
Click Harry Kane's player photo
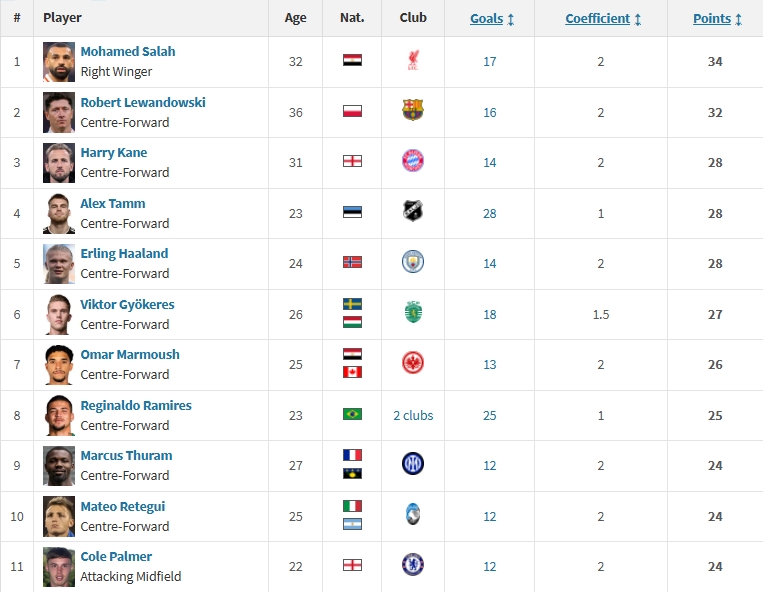[59, 163]
